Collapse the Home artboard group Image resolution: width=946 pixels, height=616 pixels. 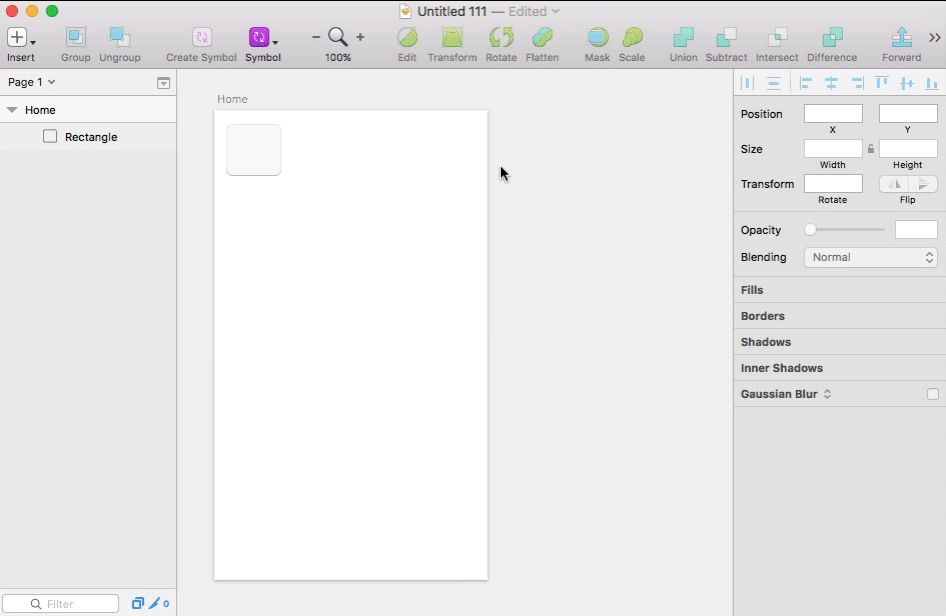tap(12, 110)
